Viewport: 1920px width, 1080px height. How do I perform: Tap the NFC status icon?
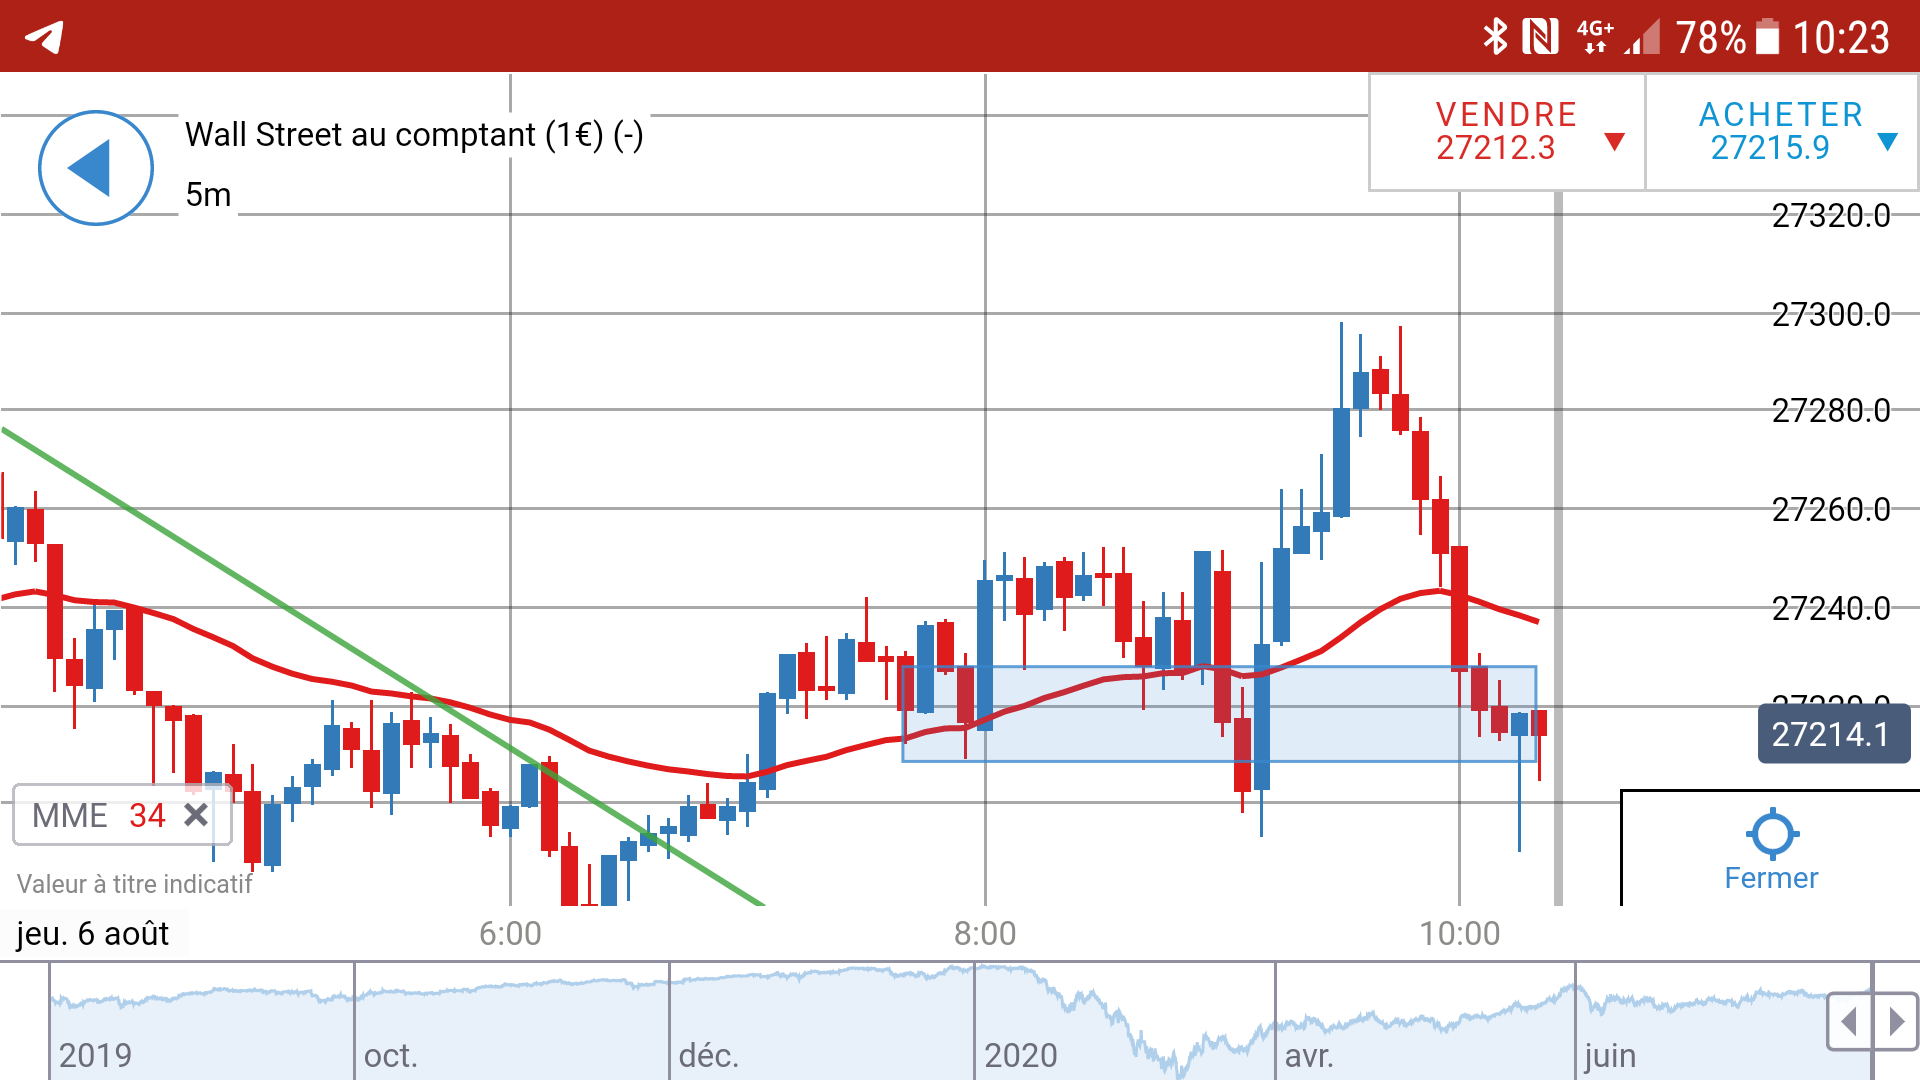pyautogui.click(x=1539, y=37)
